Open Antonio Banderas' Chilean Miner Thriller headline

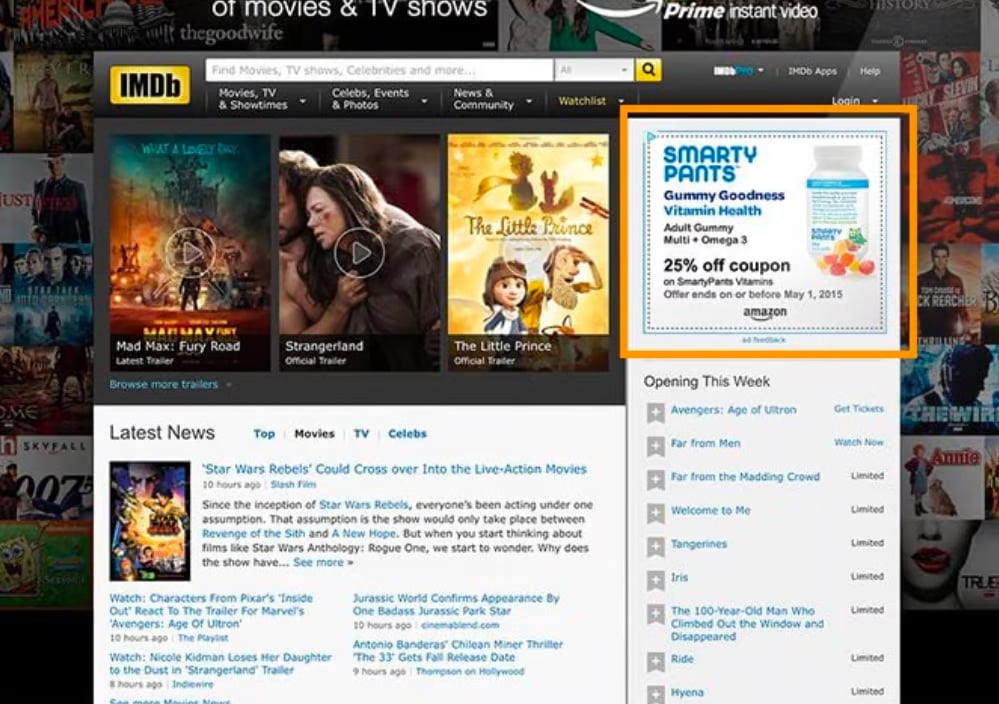(458, 650)
